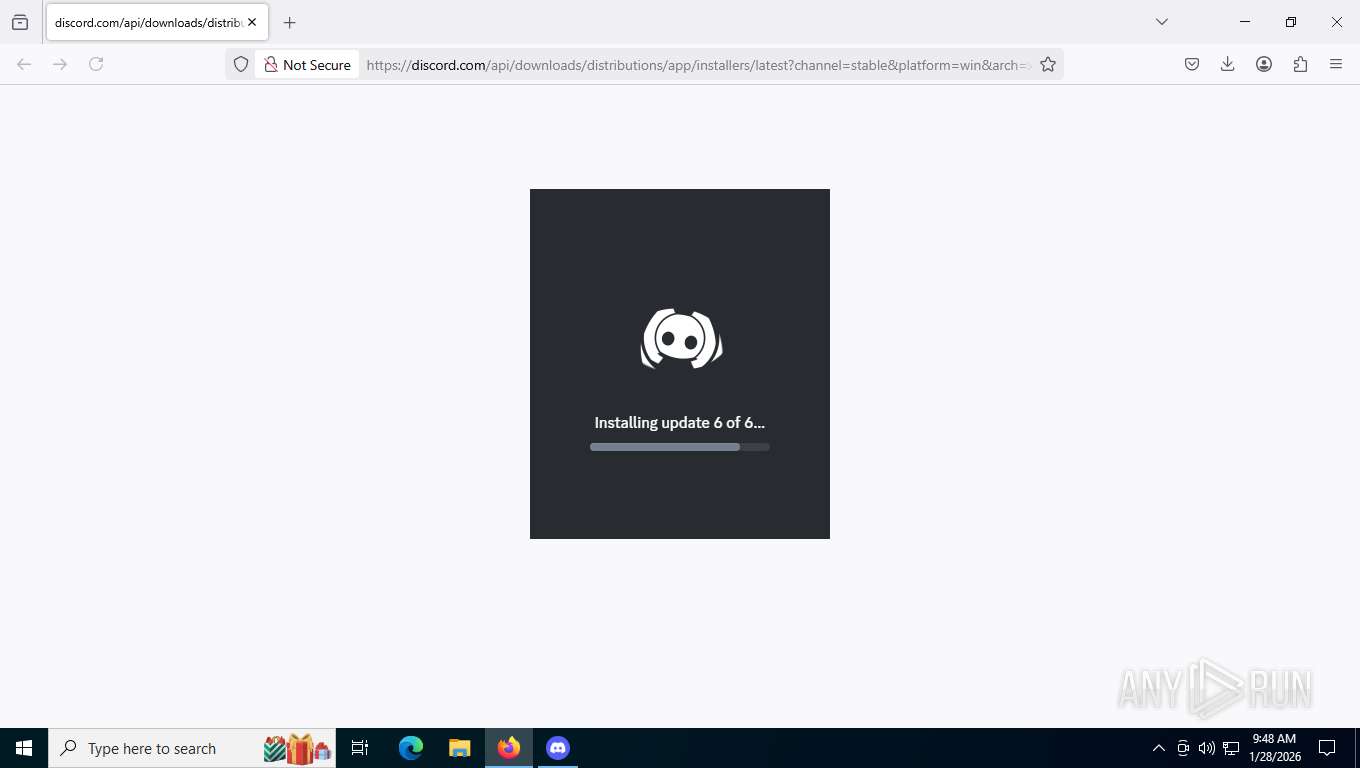Open the Firefox application hamburger menu
1360x768 pixels.
tap(1336, 64)
